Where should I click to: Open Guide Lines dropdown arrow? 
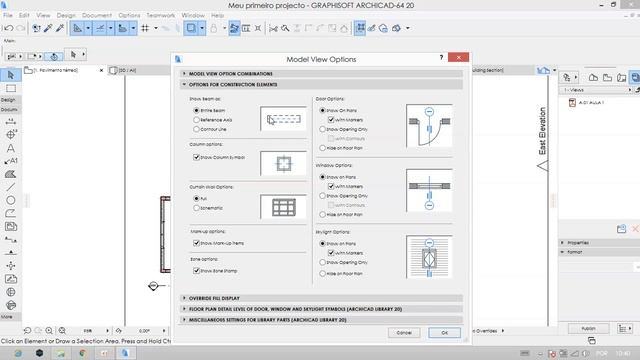(88, 28)
